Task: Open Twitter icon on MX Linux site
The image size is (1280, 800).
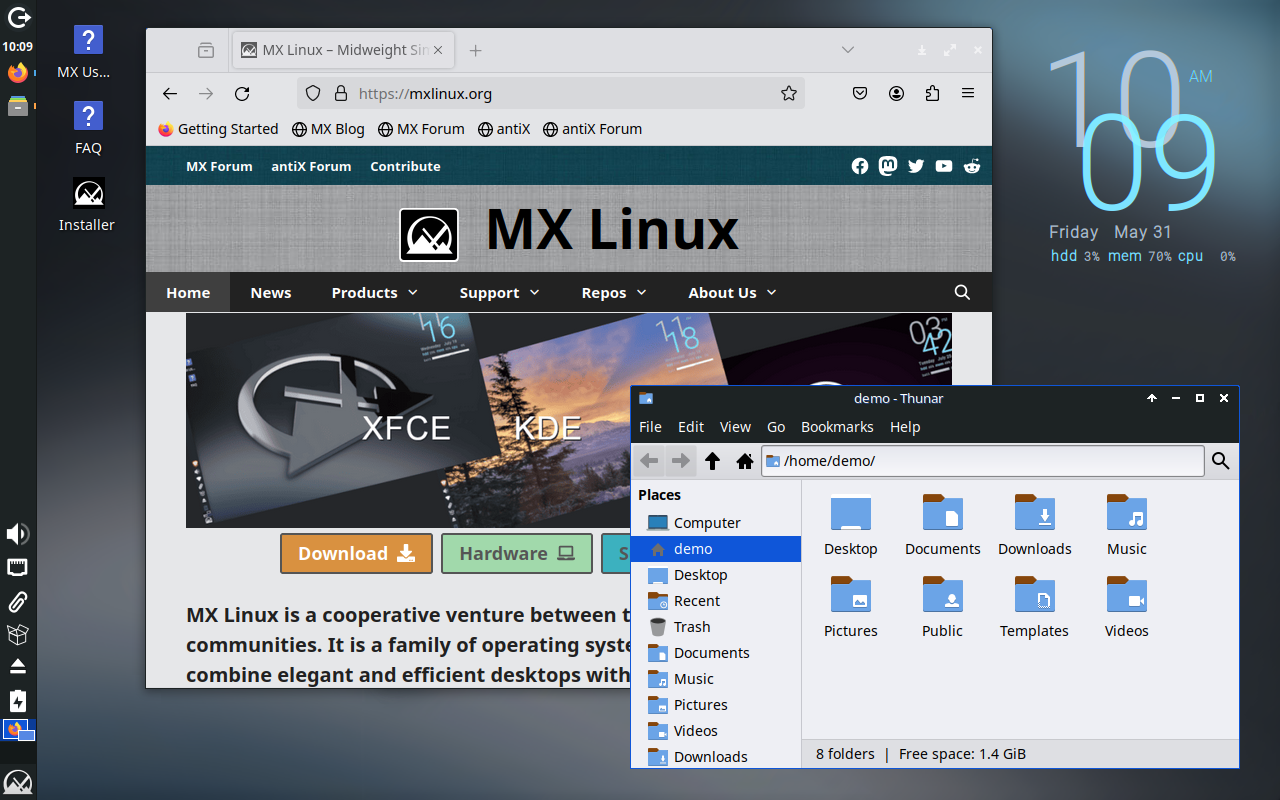Action: click(916, 166)
